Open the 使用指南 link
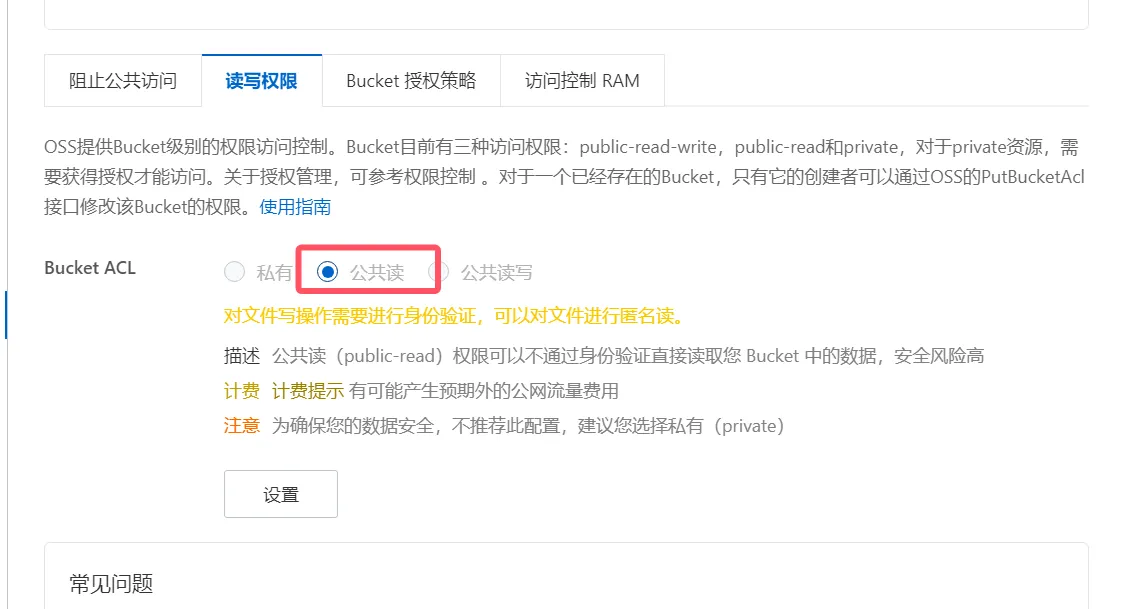1125x609 pixels. (295, 207)
